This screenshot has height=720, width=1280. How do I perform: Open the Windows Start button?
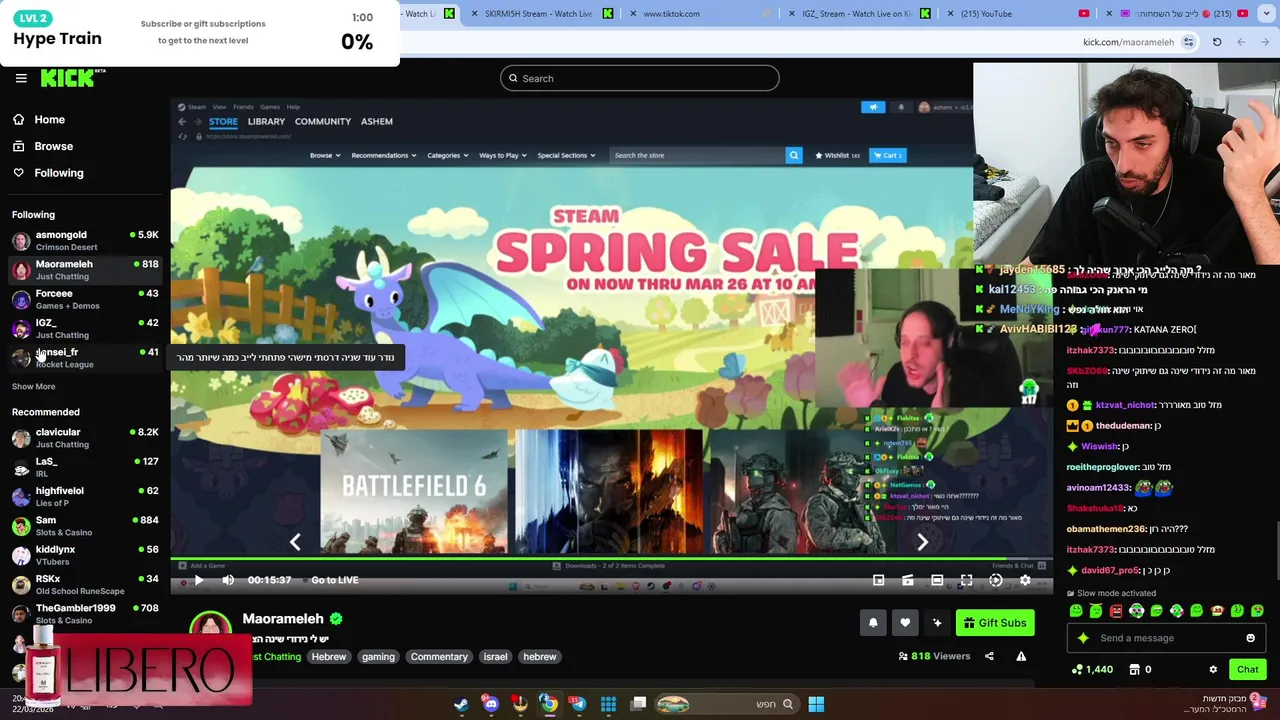tap(816, 704)
